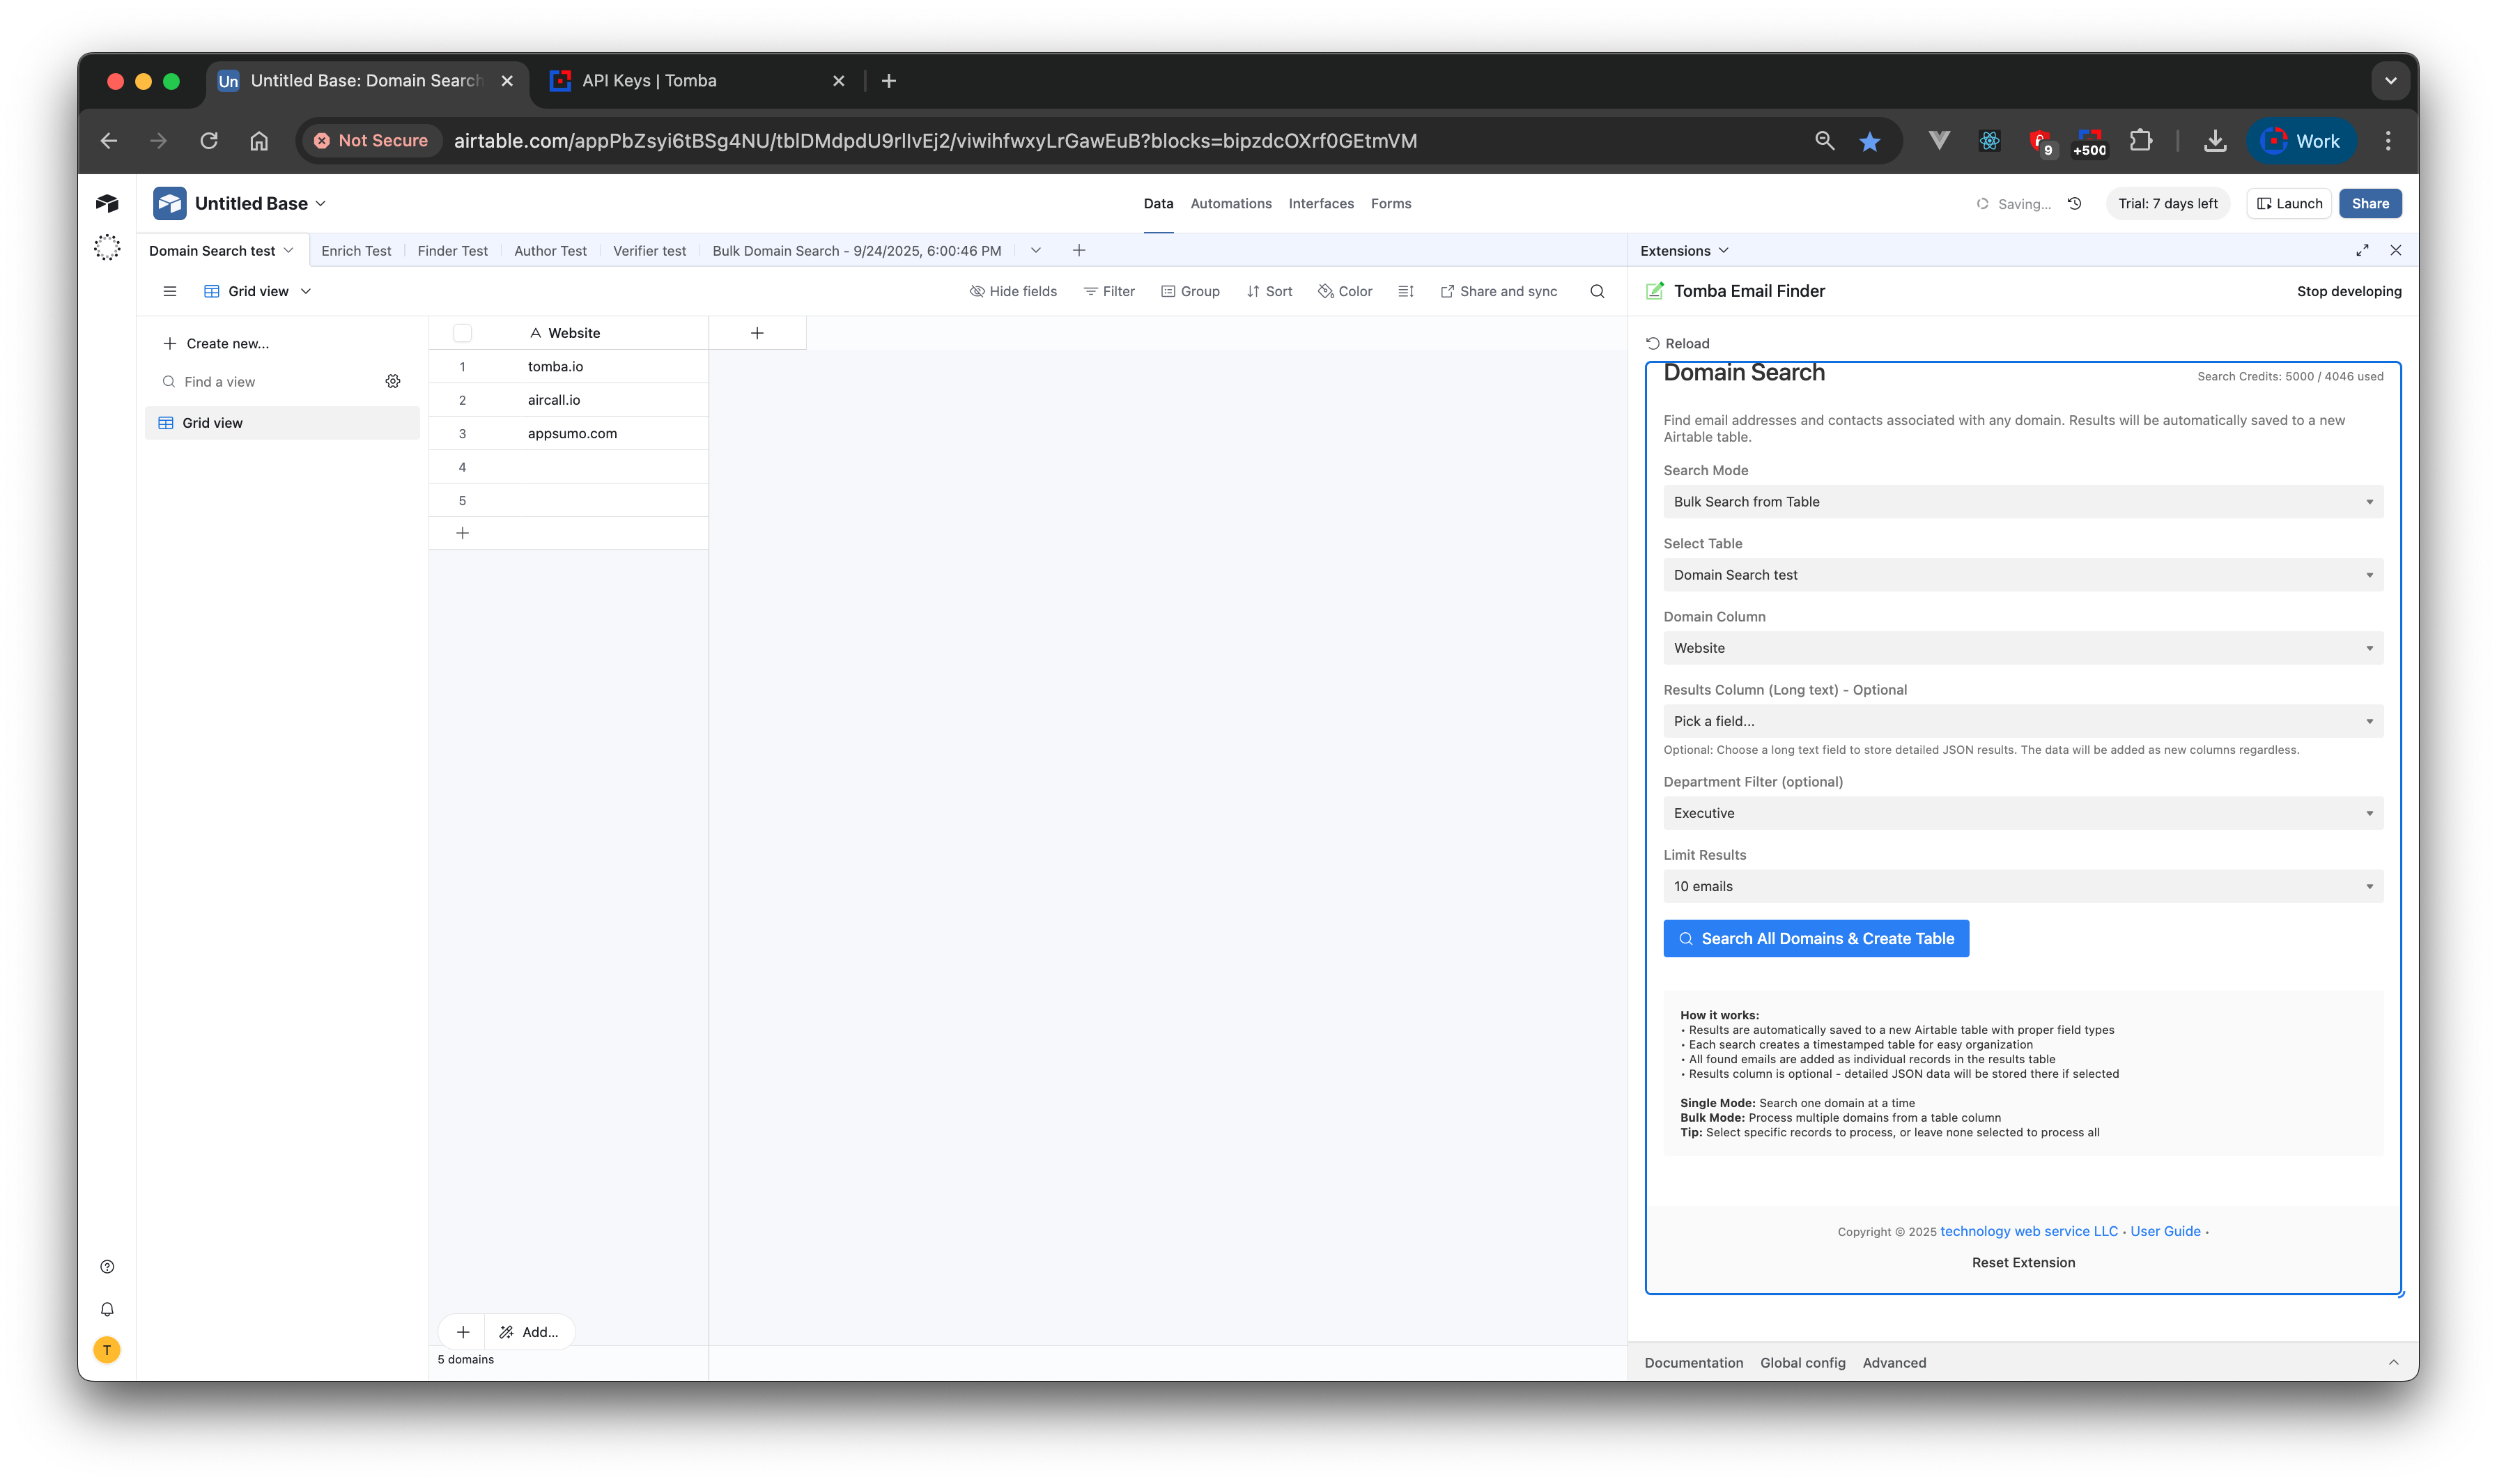The image size is (2497, 1484).
Task: Click the search magnifier in grid toolbar
Action: tap(1597, 291)
